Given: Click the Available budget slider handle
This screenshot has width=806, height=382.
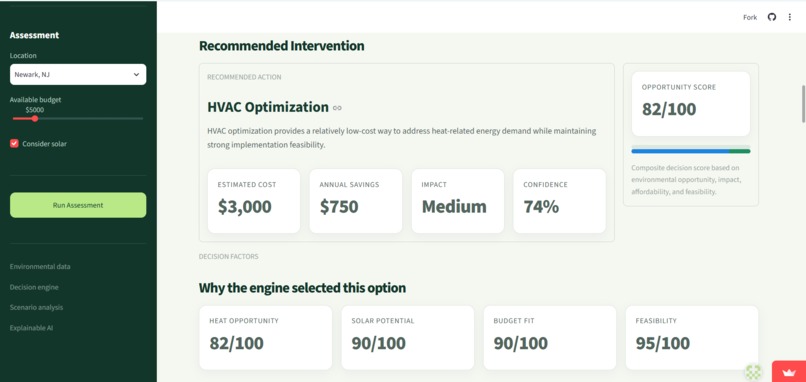Looking at the screenshot, I should click(34, 119).
